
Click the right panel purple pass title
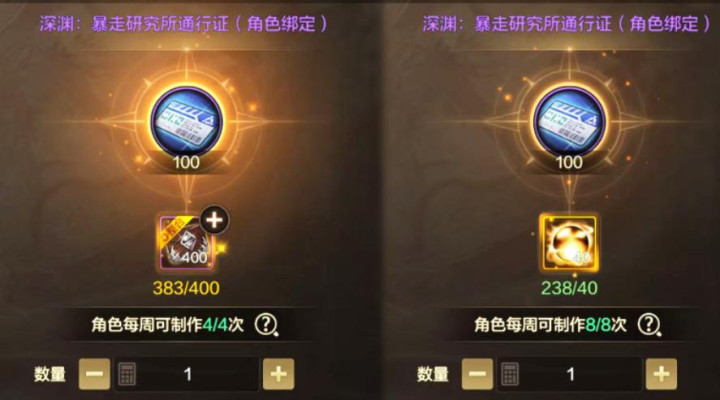click(567, 24)
